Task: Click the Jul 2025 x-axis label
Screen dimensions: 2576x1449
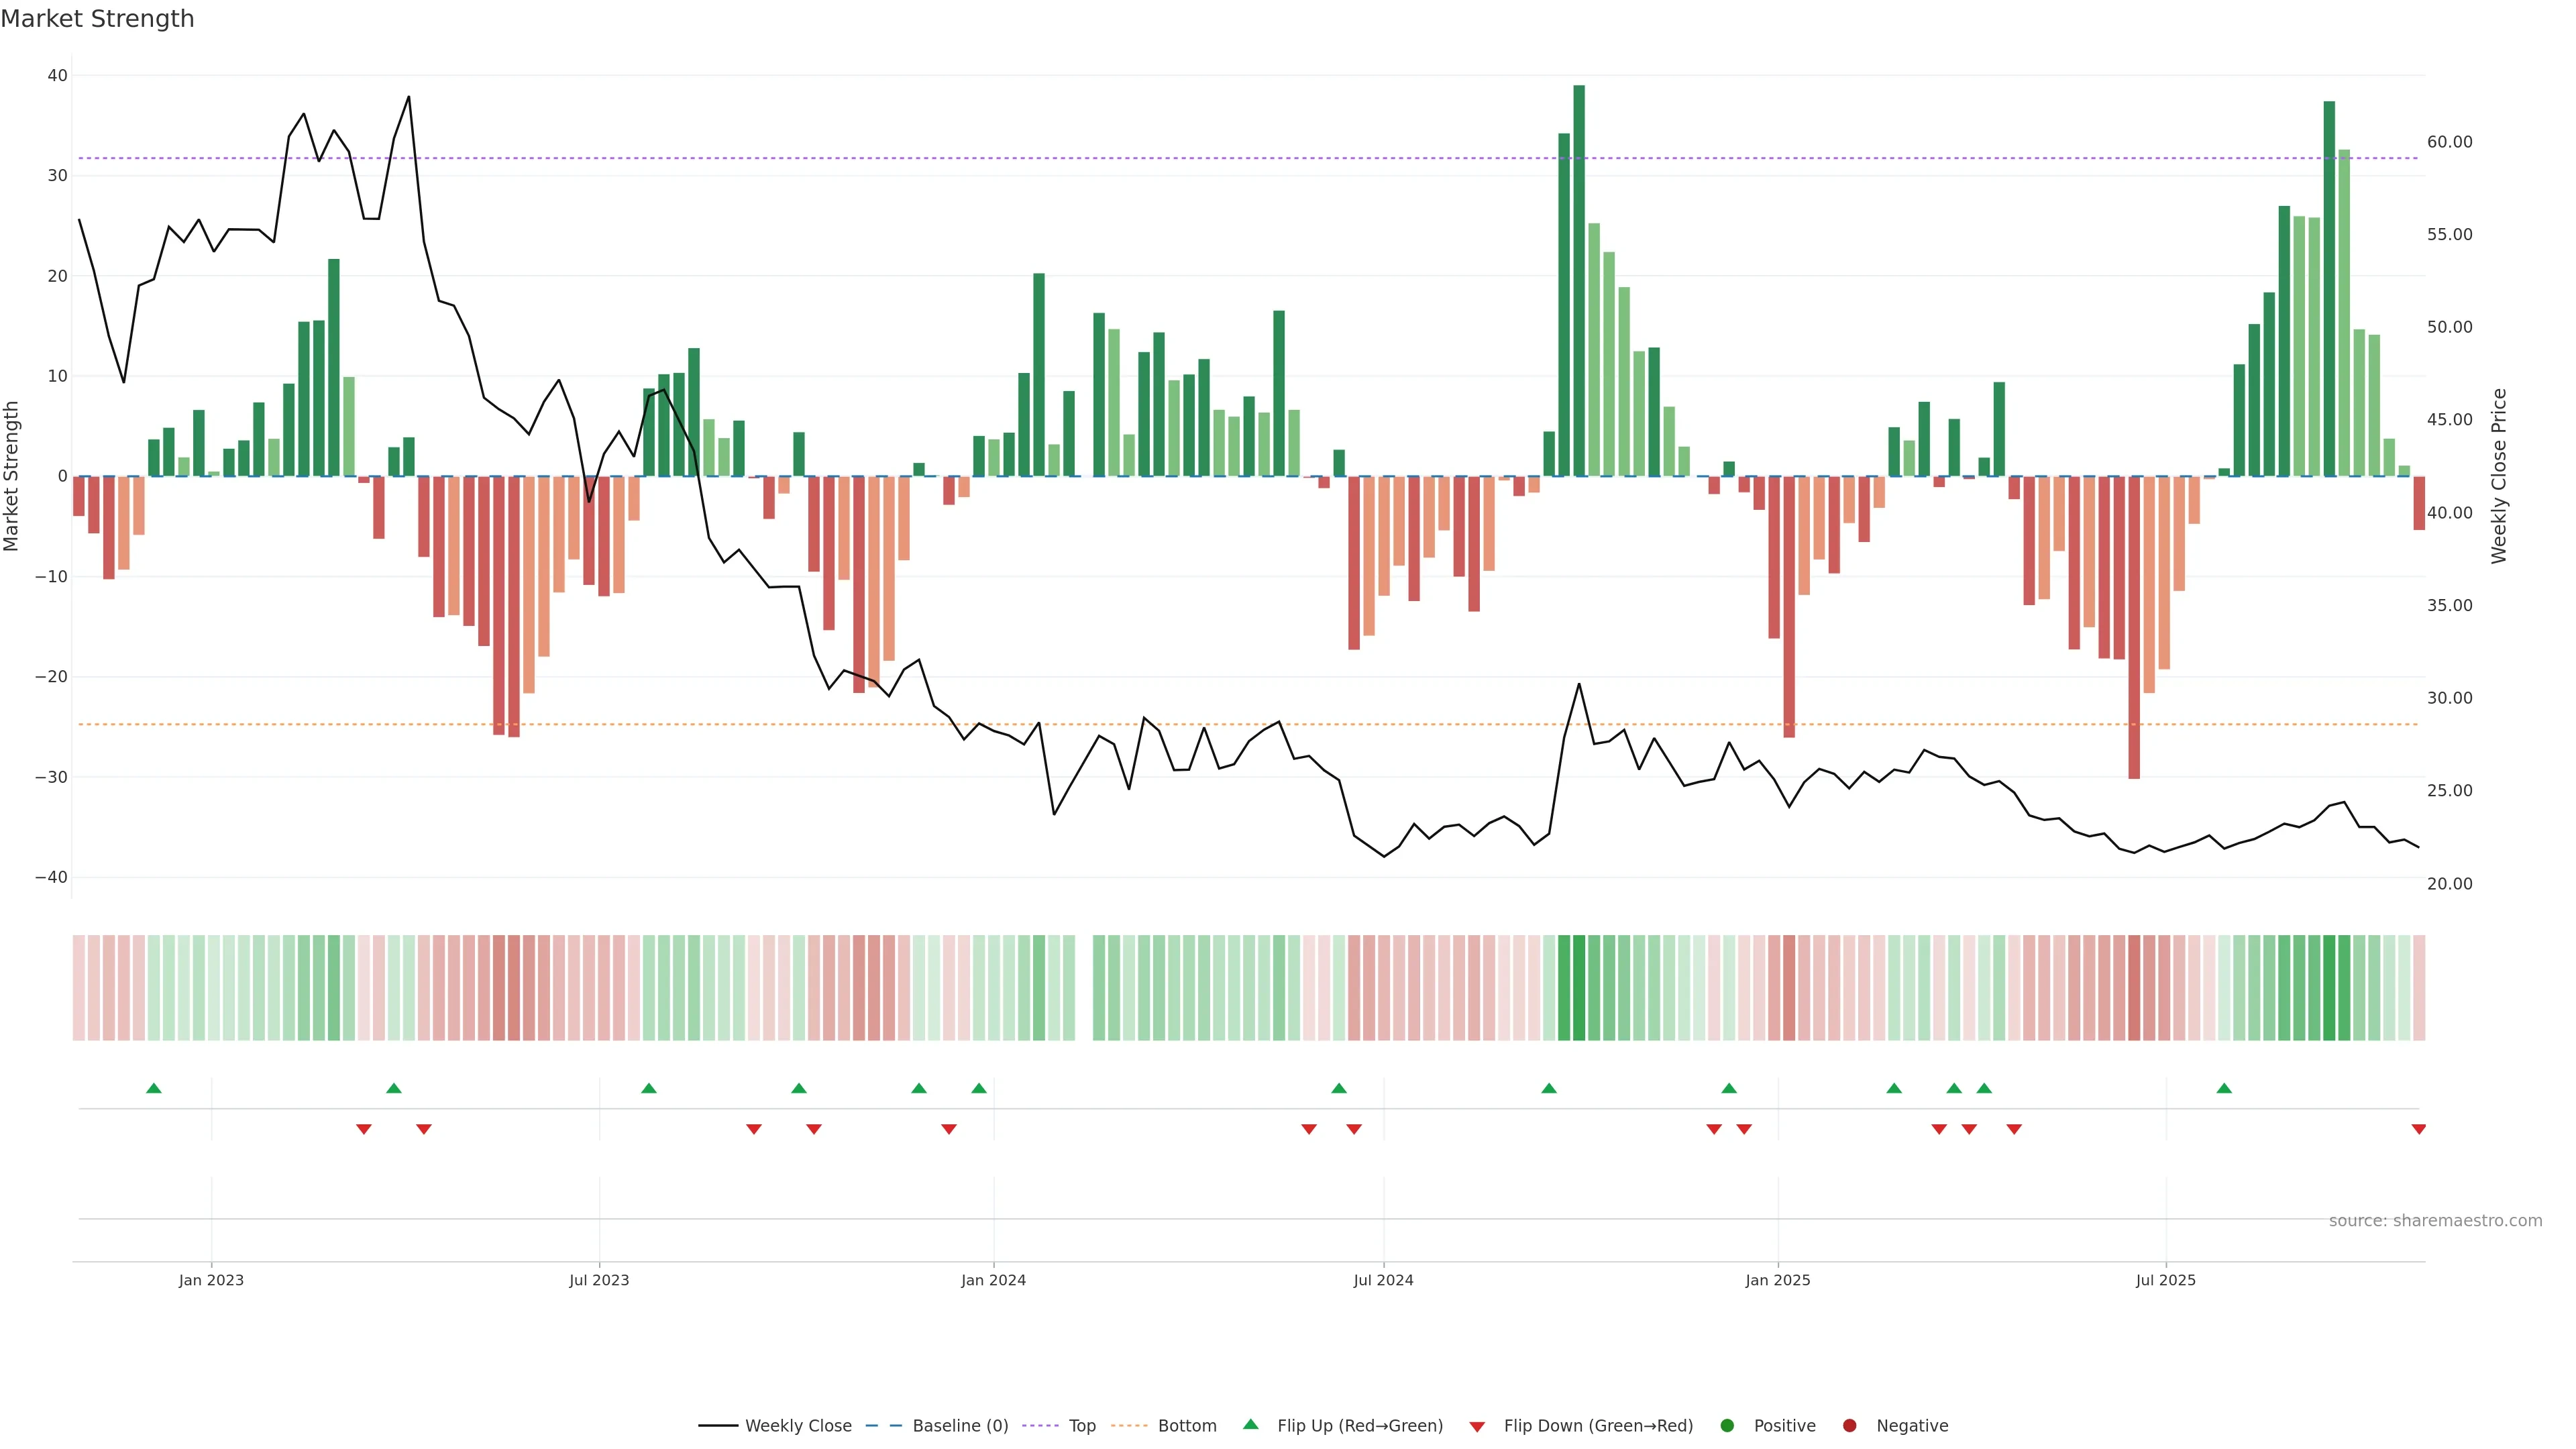Action: pyautogui.click(x=2165, y=1280)
